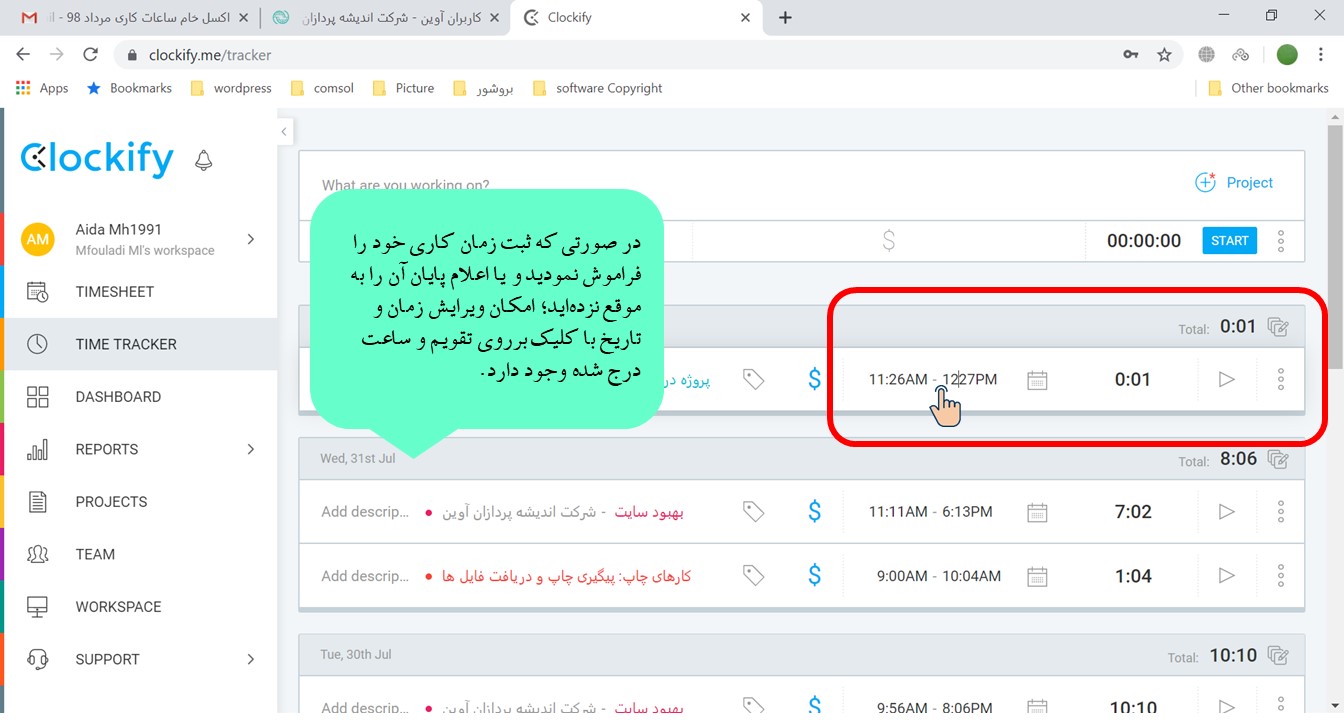
Task: Click Add description in the 7:02 entry
Action: pos(365,512)
